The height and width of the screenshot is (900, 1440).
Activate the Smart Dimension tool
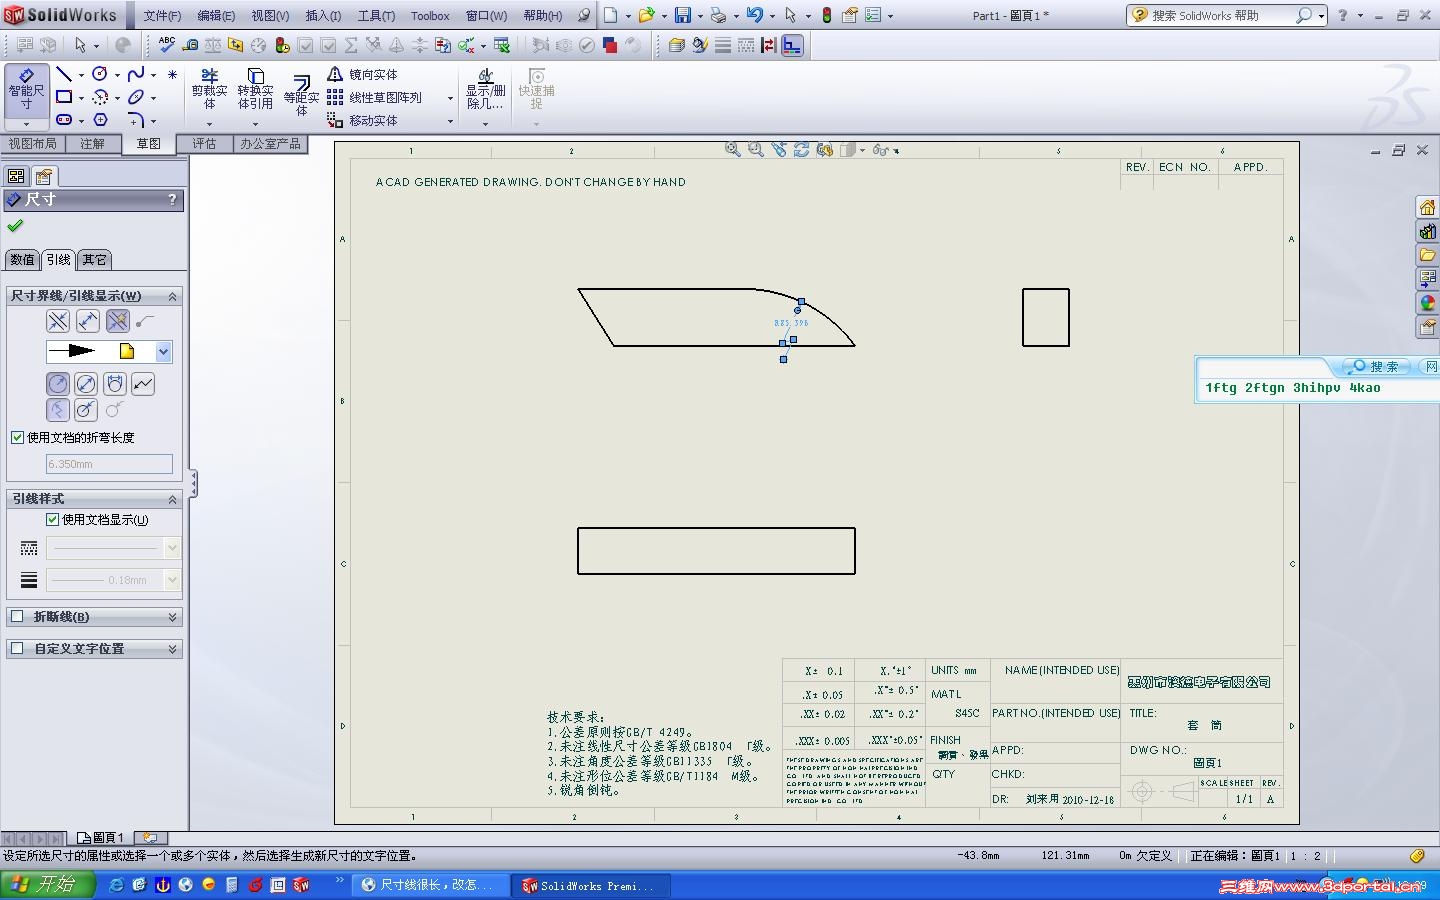coord(26,89)
